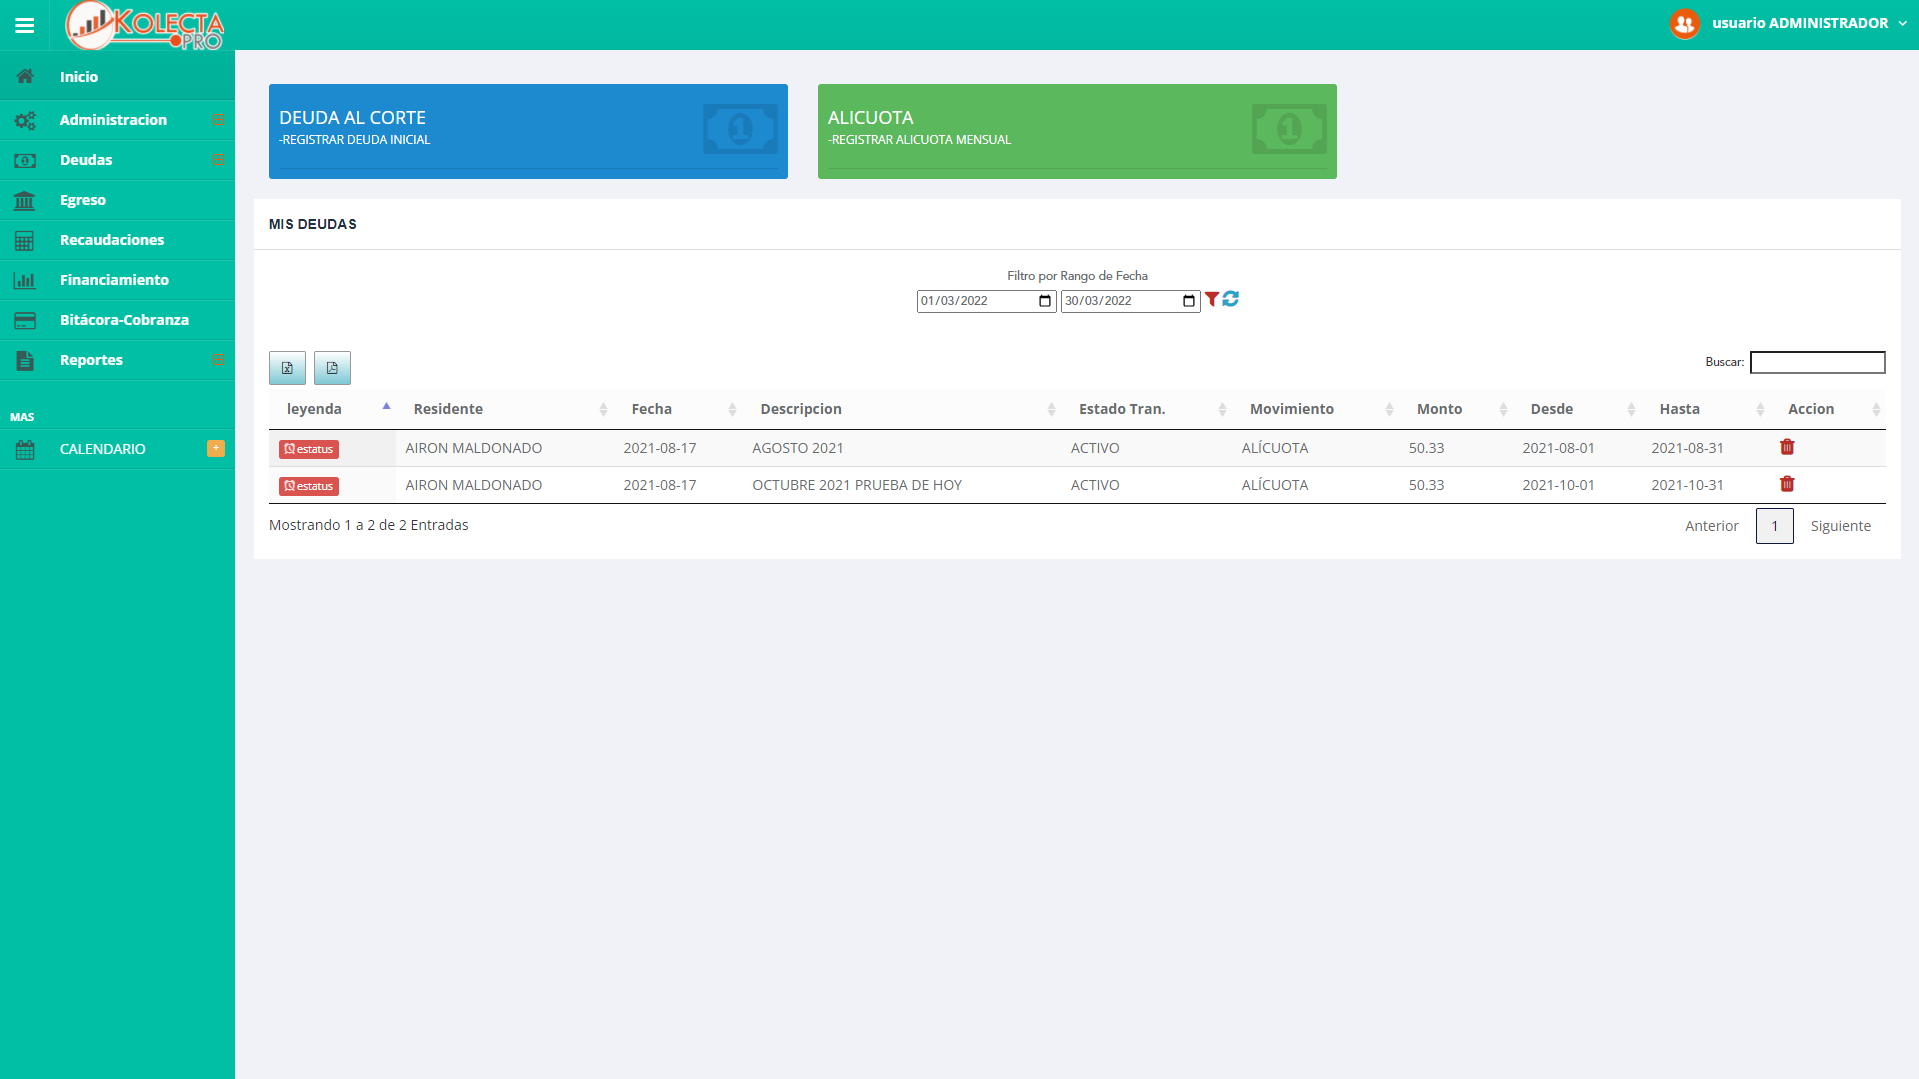Expand the Deudas sidebar menu
This screenshot has height=1079, width=1919.
[x=86, y=160]
